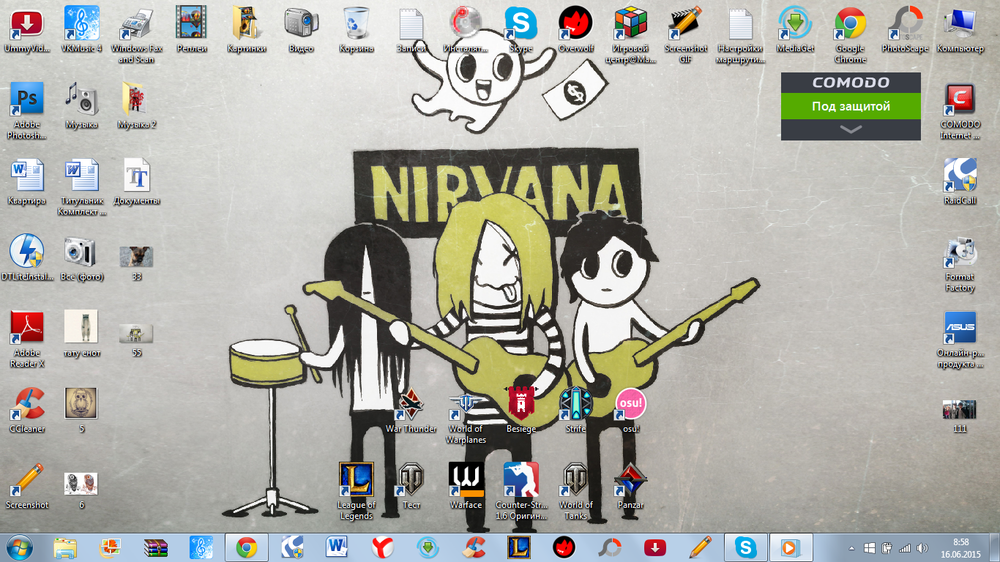
Task: Launch the Skype desktop shortcut
Action: (520, 29)
